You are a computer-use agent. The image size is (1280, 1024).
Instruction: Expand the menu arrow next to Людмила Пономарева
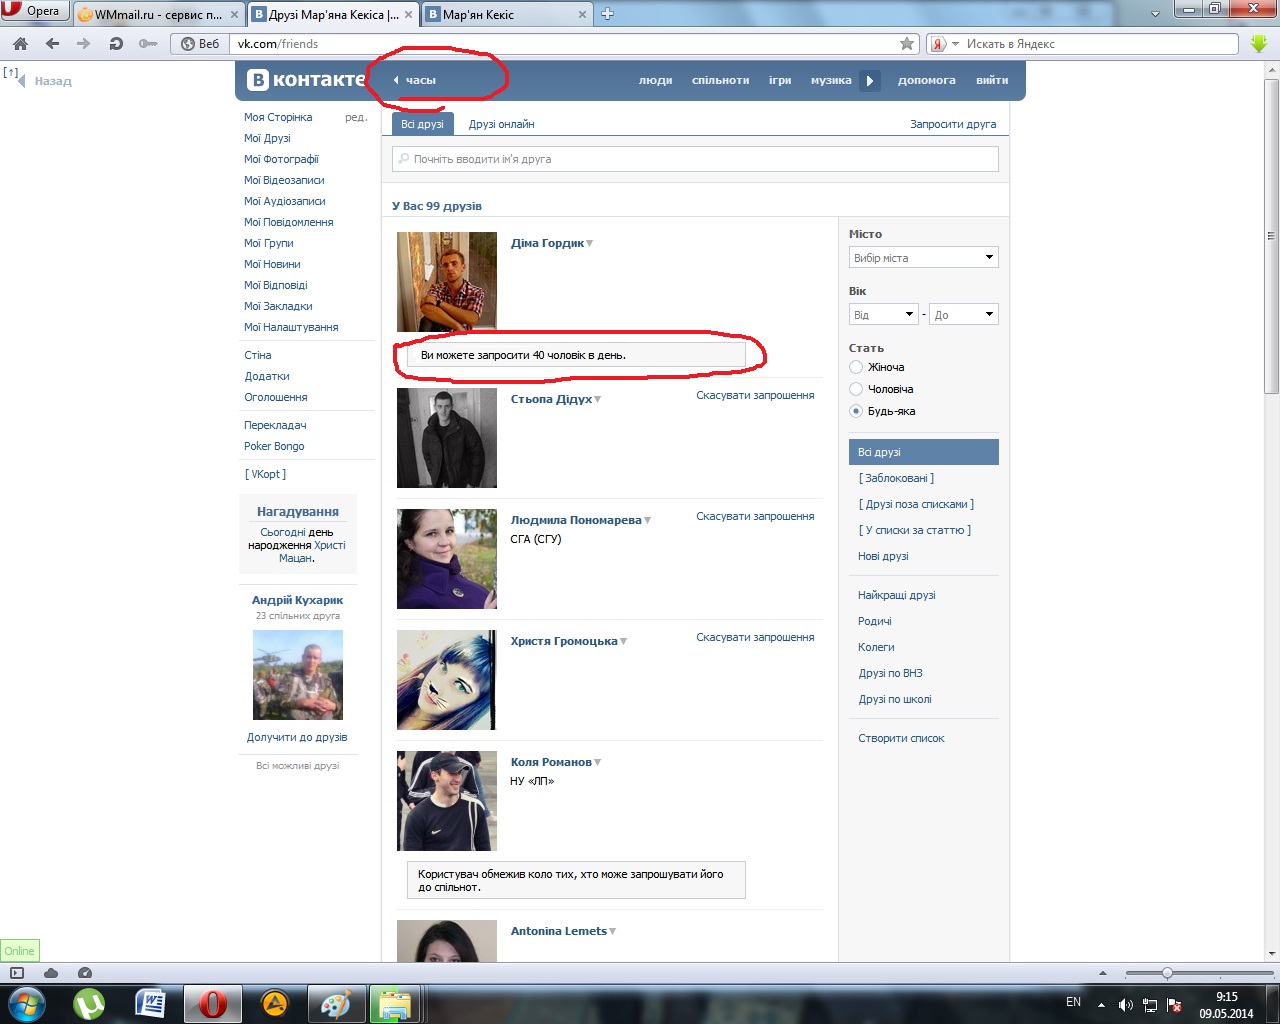click(x=648, y=521)
